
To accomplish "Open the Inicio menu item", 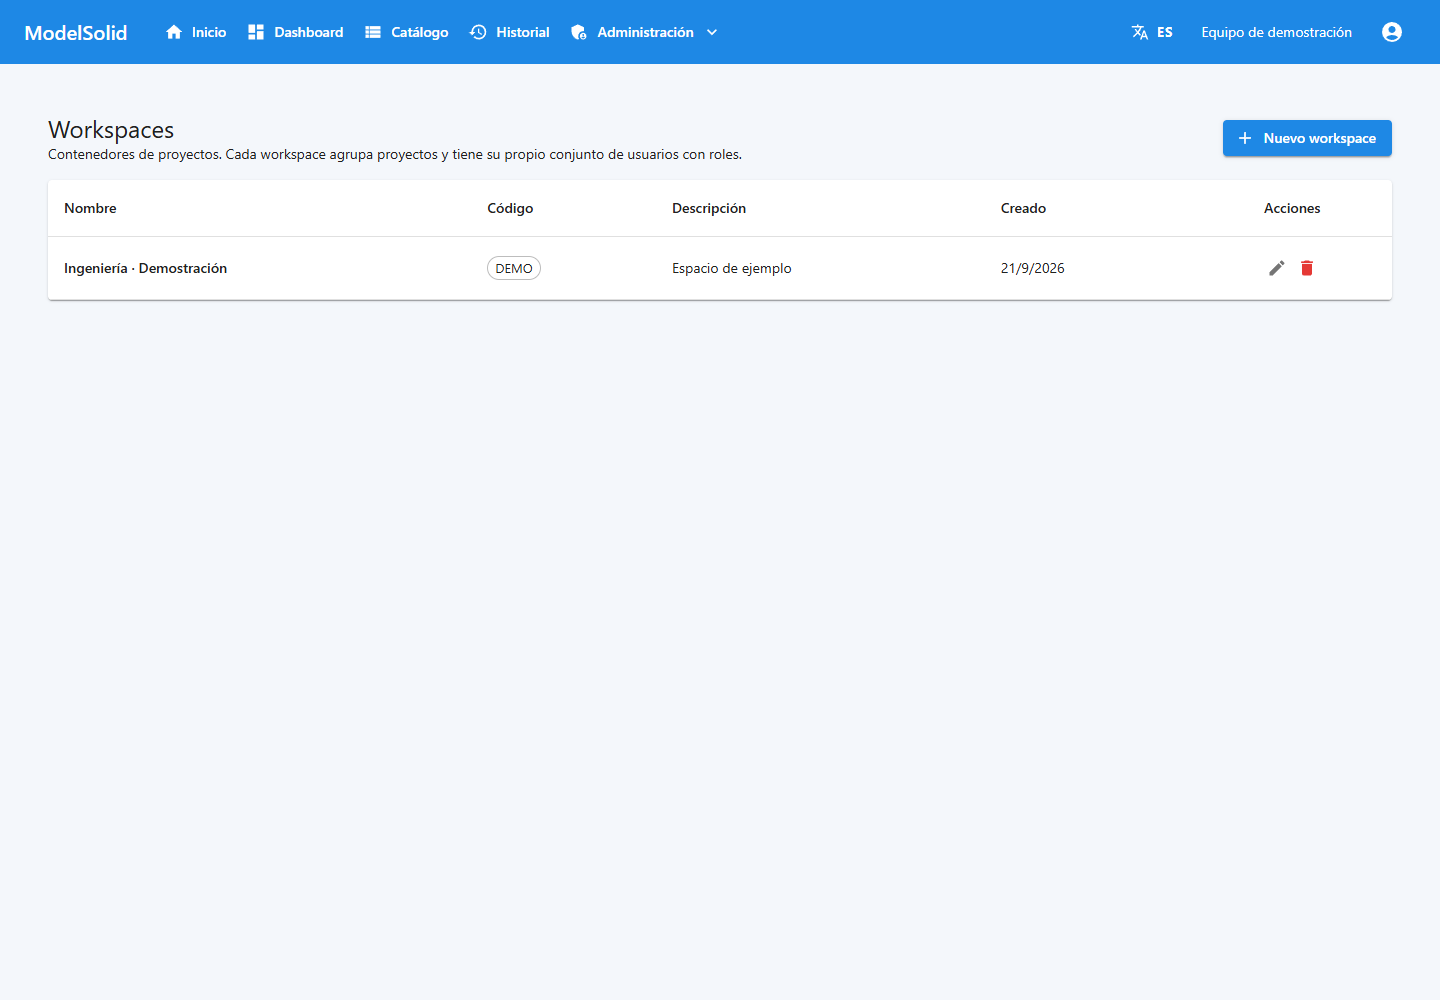I will pos(196,32).
